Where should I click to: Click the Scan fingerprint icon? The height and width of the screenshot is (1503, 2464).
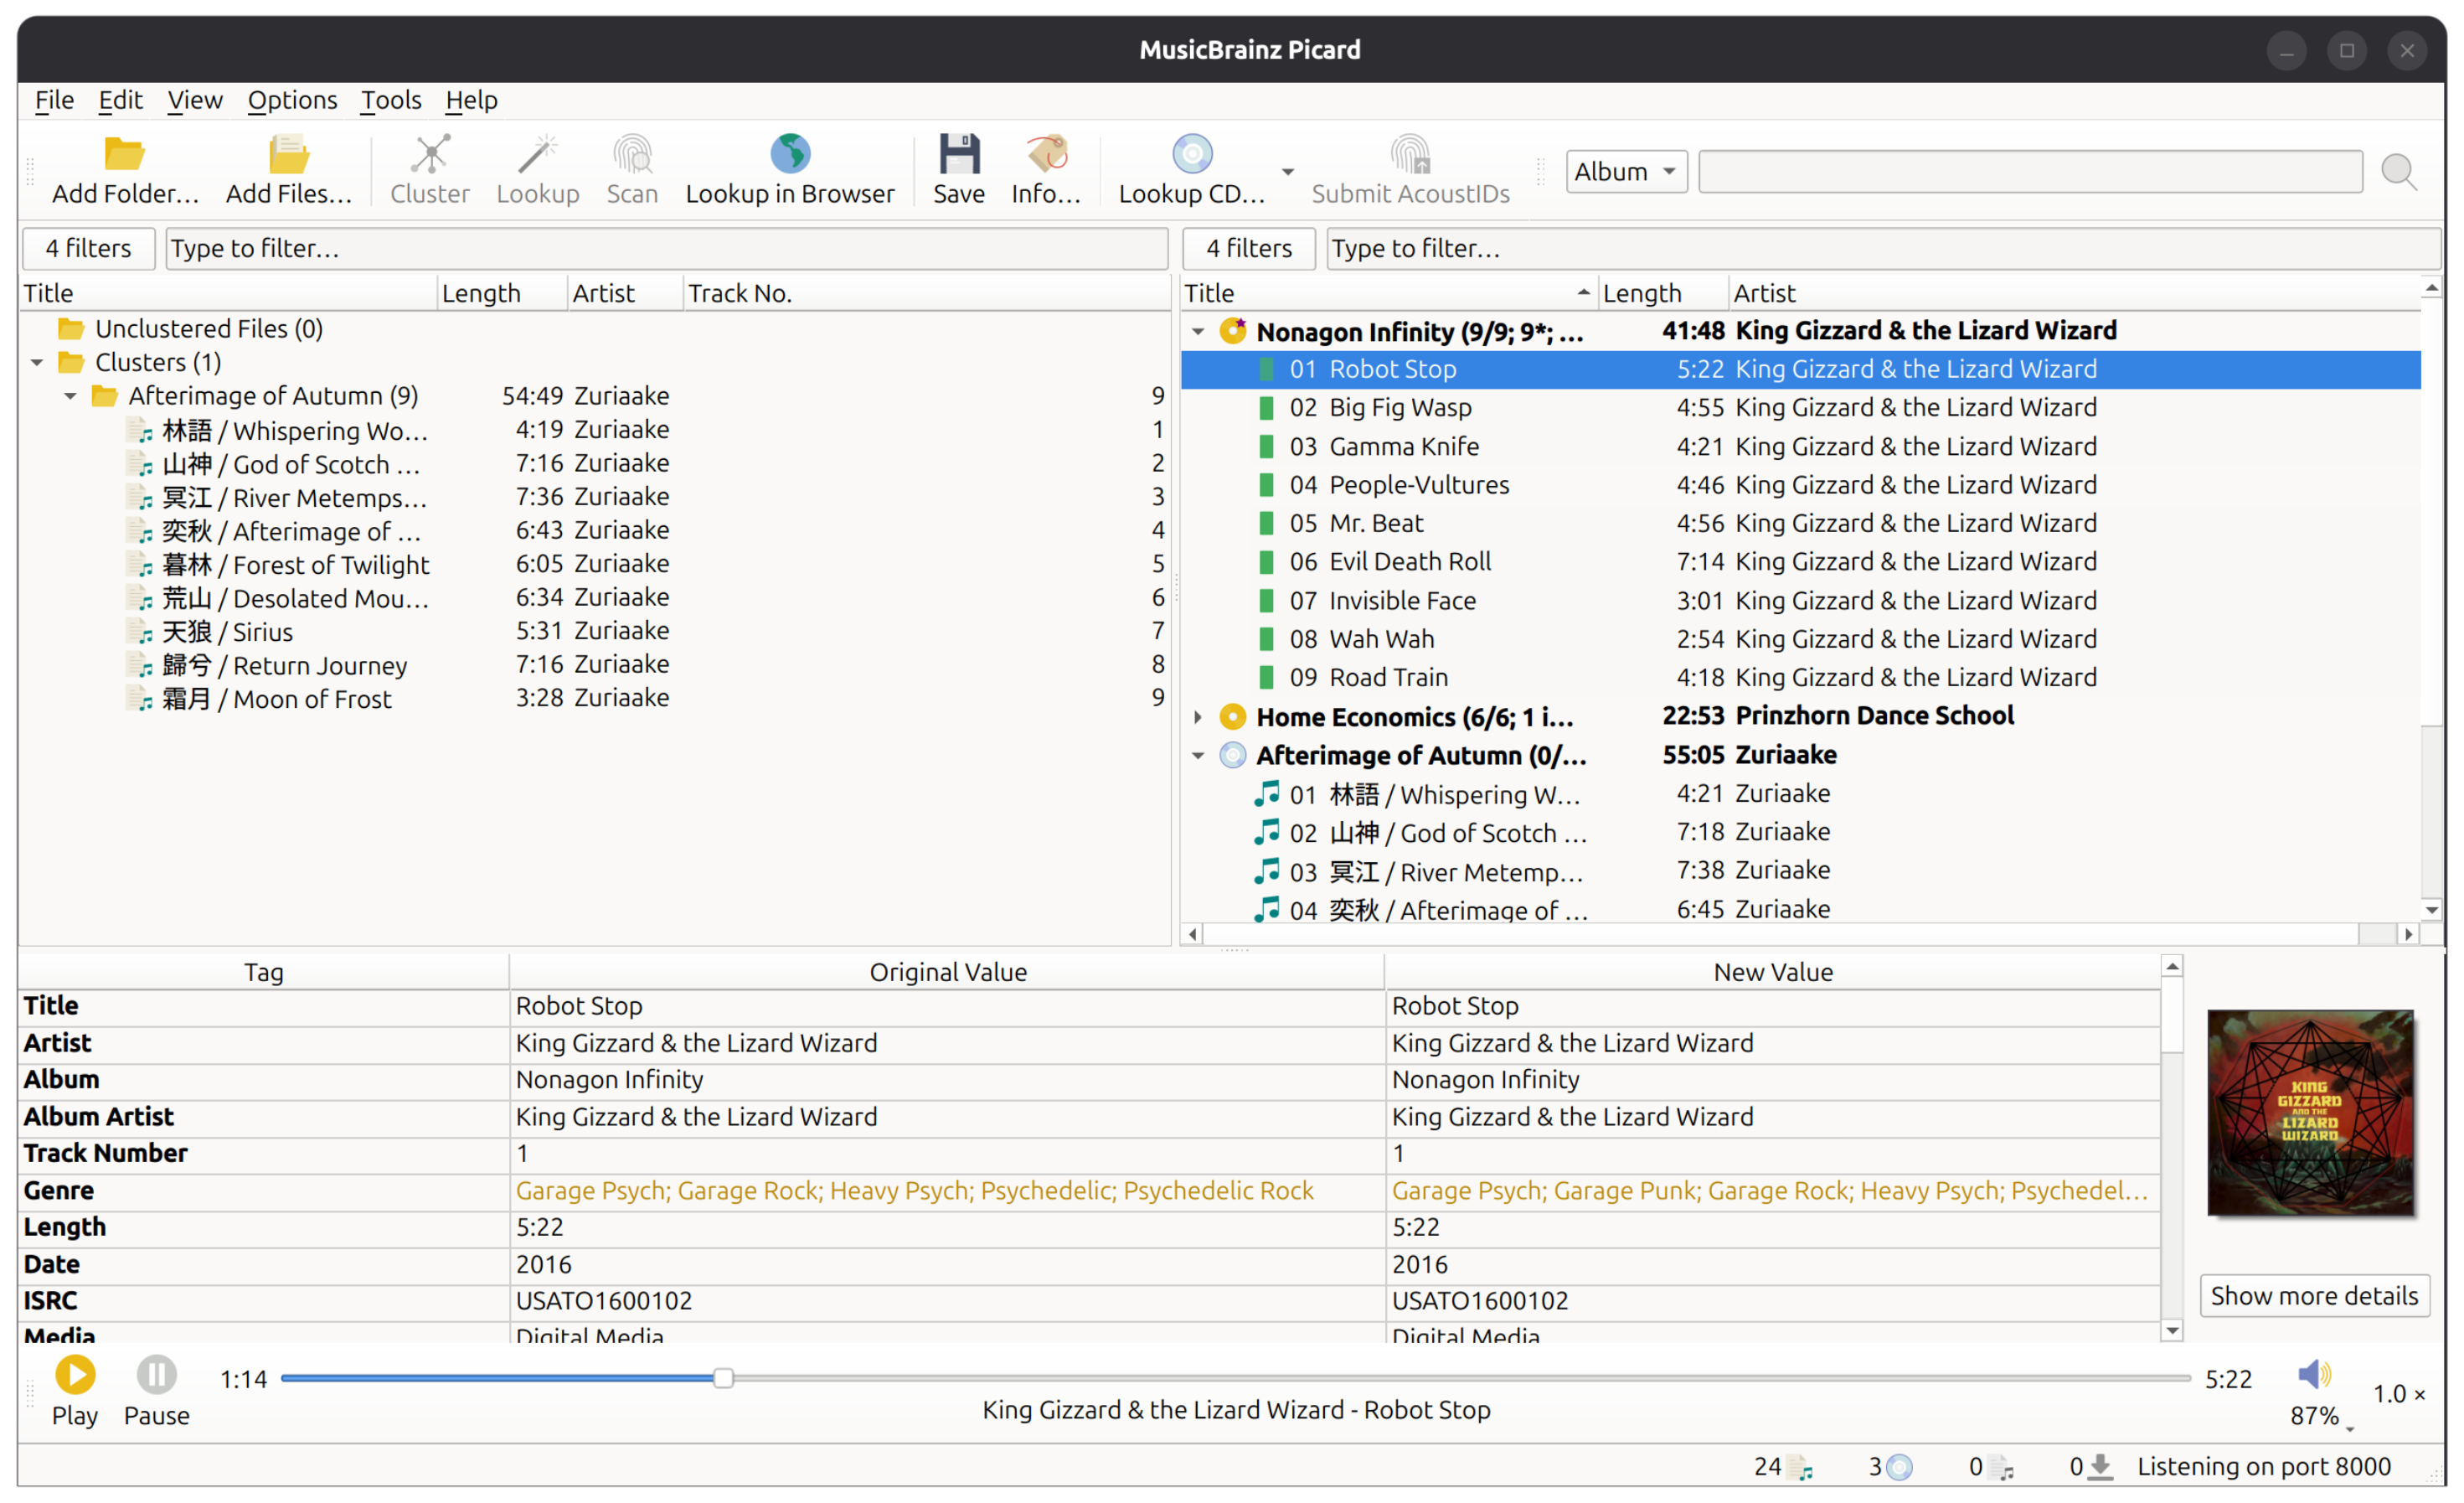tap(632, 154)
